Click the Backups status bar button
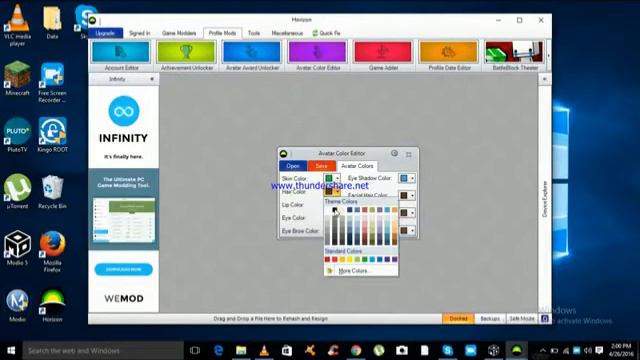The image size is (640, 360). tap(490, 318)
